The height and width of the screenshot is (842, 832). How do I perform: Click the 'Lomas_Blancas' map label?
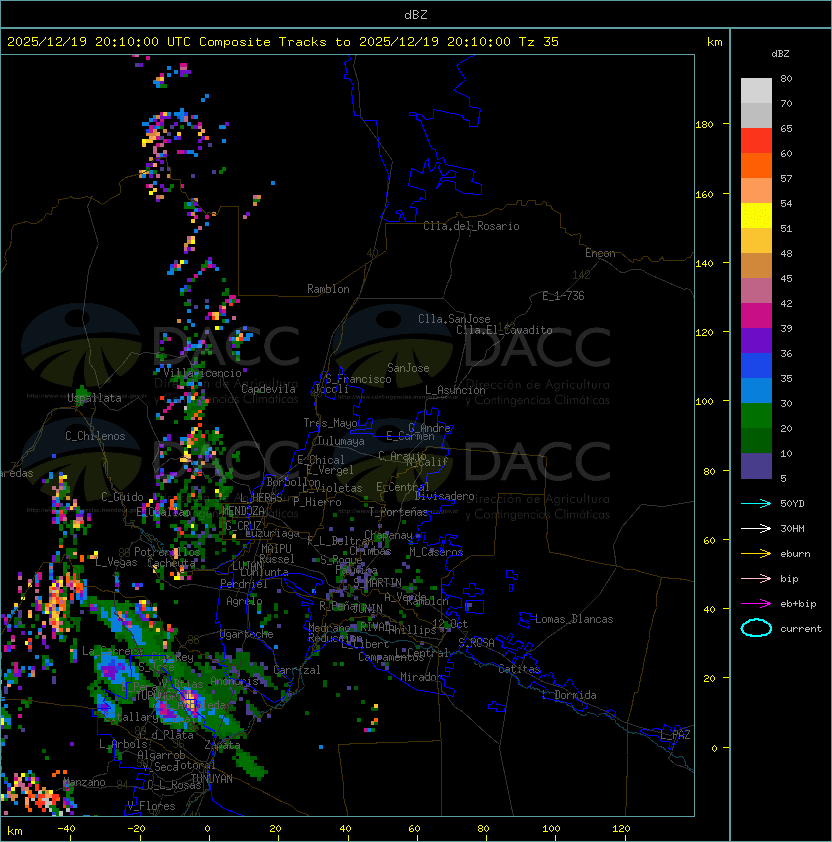coord(574,619)
